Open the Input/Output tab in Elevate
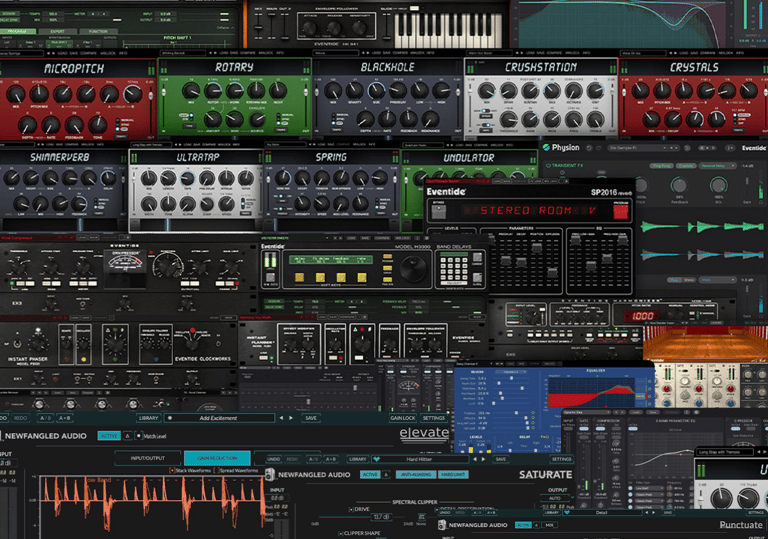This screenshot has width=768, height=539. 147,458
